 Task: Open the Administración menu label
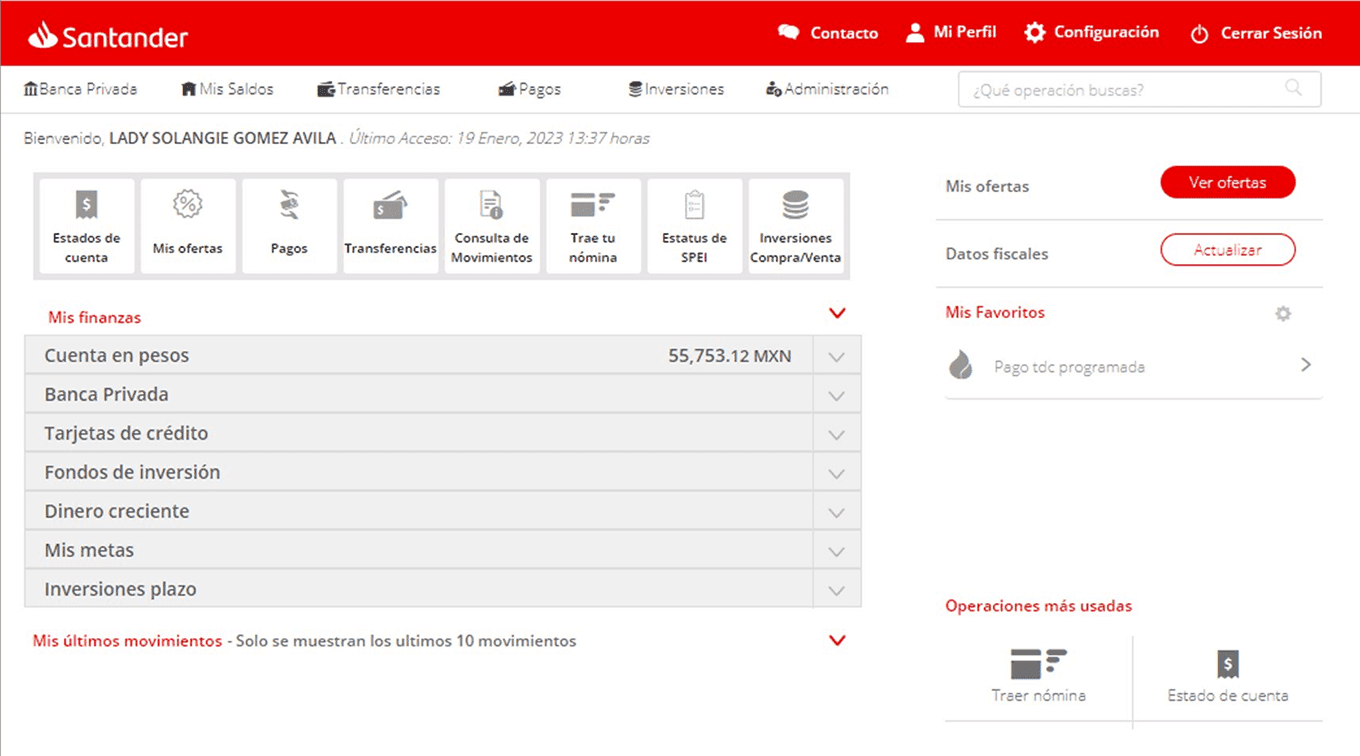click(x=836, y=89)
